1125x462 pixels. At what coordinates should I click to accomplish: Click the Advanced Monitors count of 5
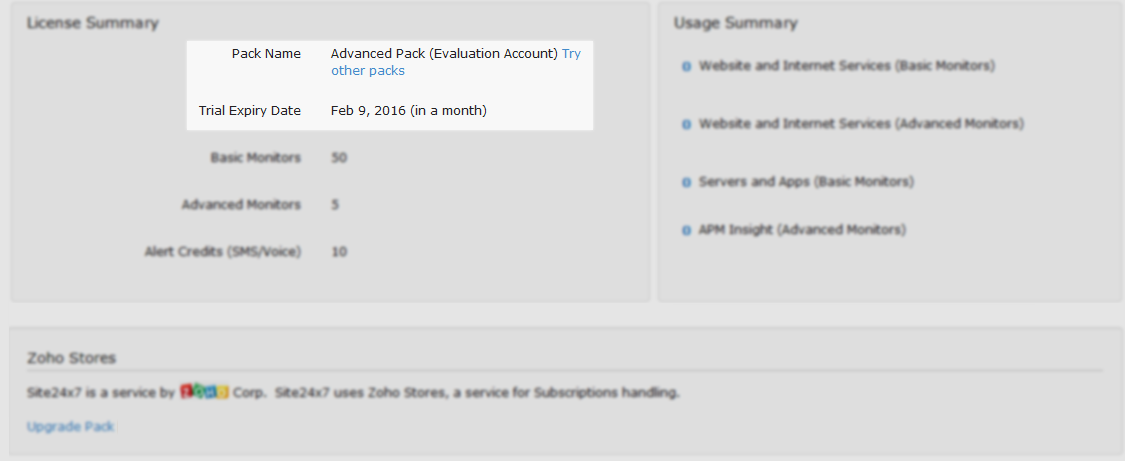[x=335, y=205]
